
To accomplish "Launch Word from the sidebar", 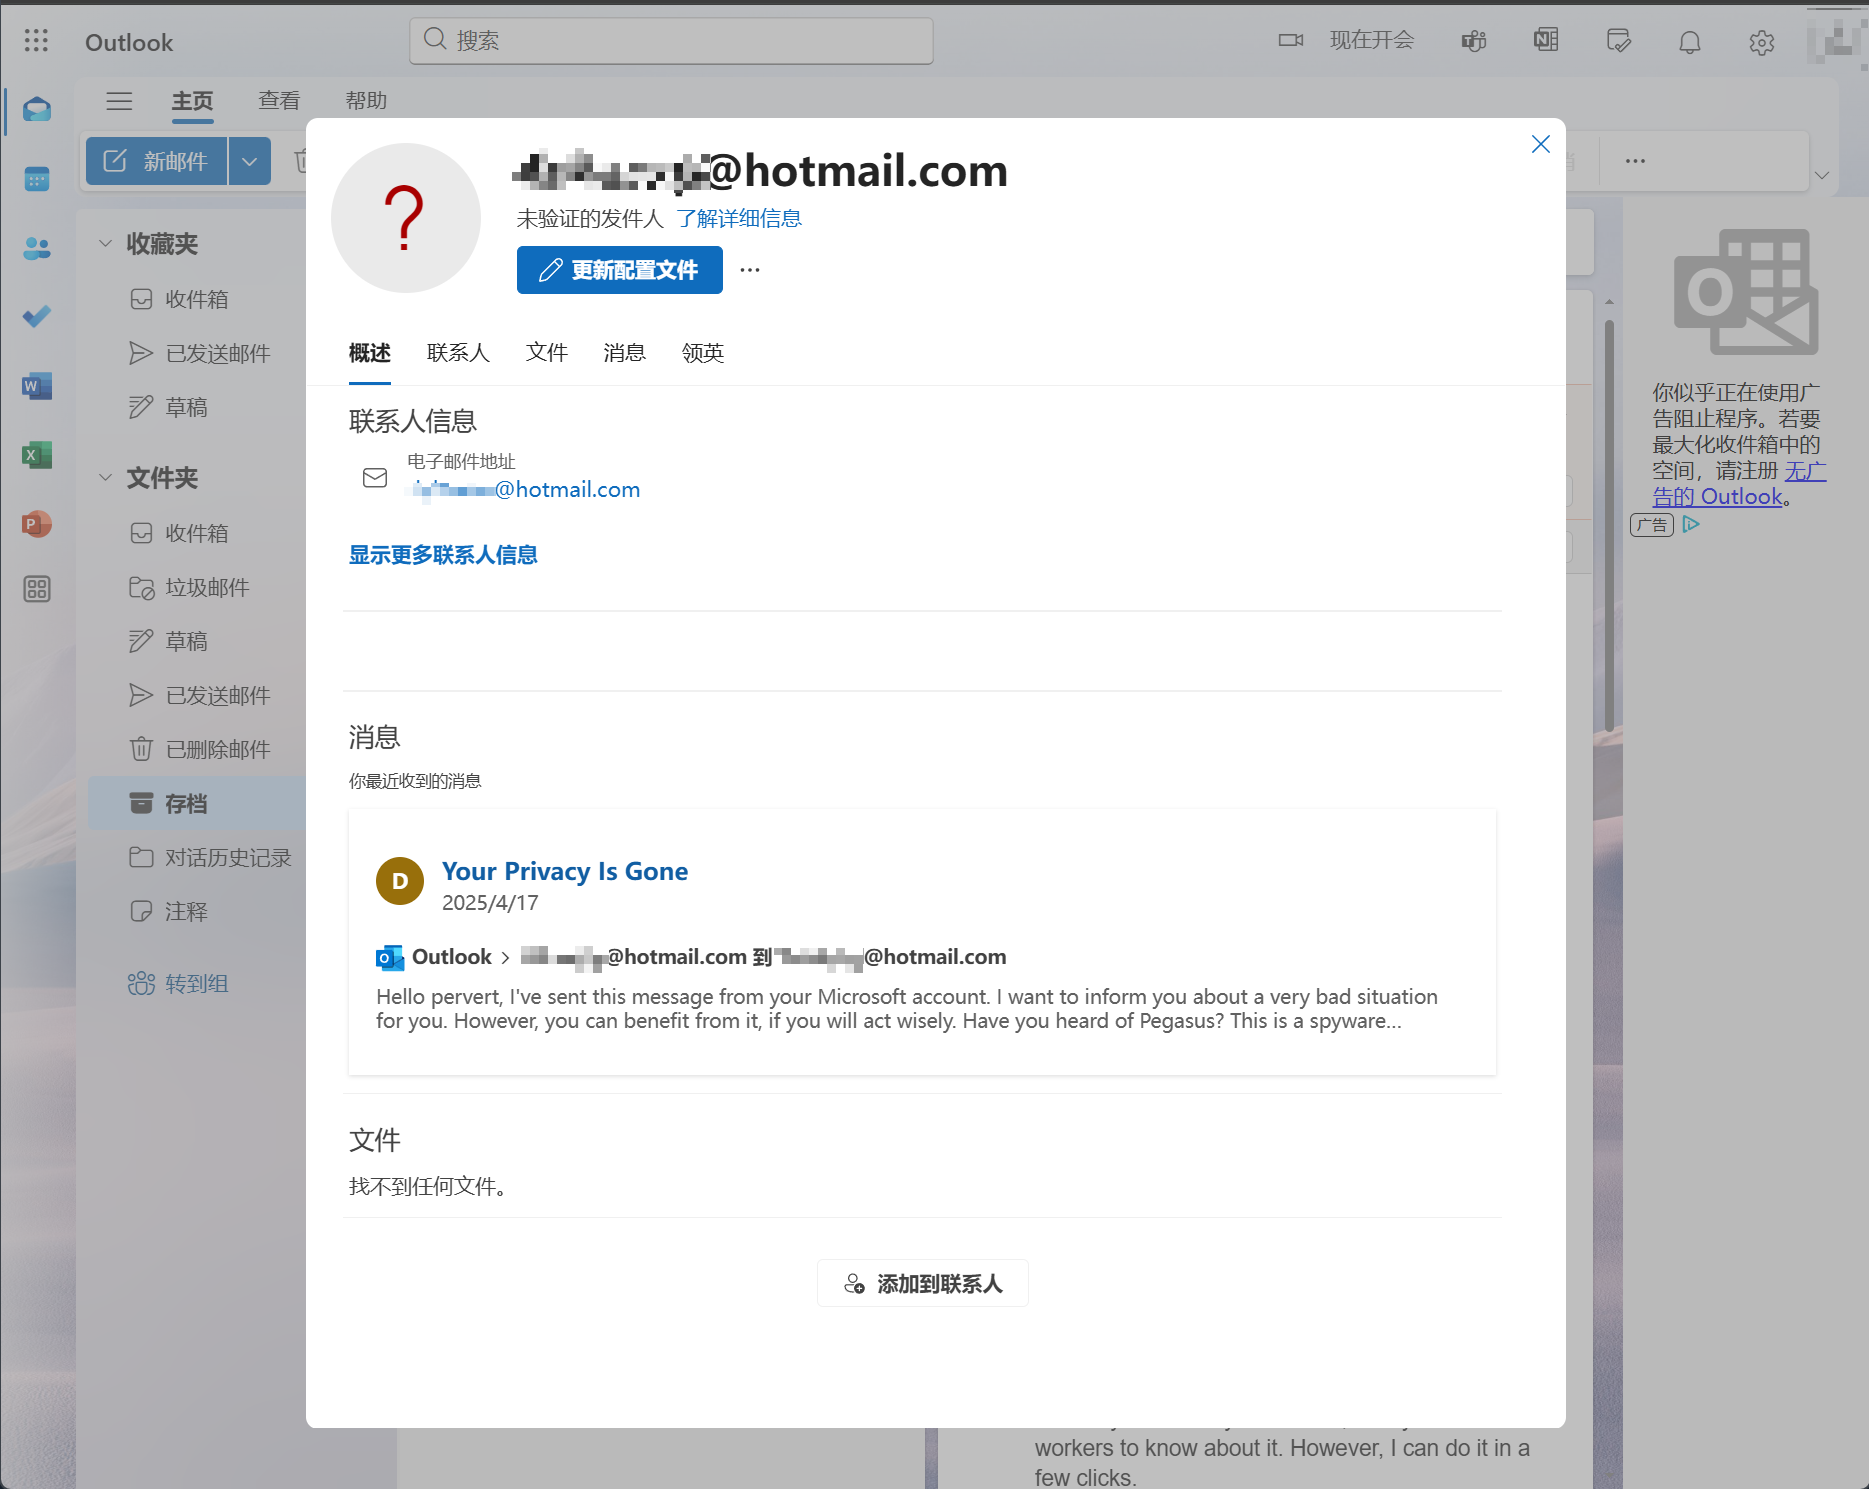I will pyautogui.click(x=37, y=386).
